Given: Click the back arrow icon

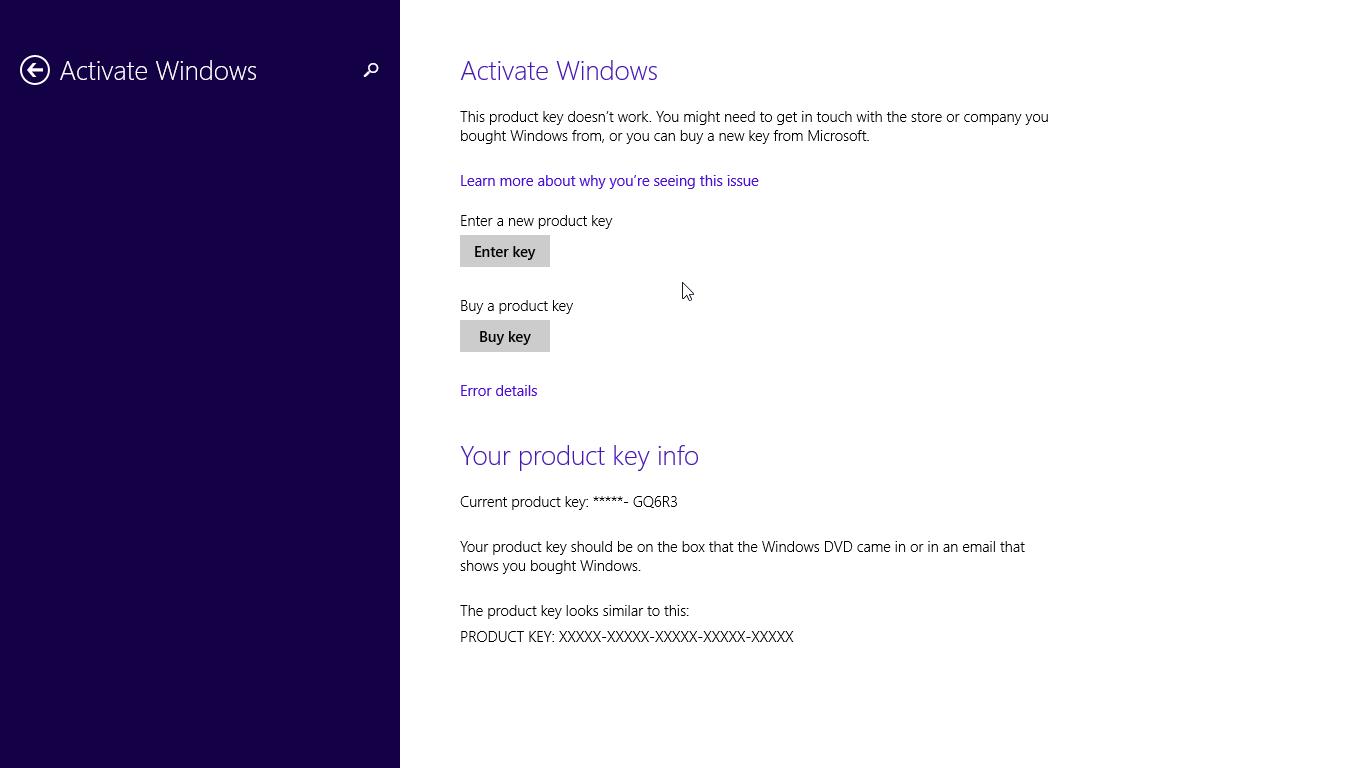Looking at the screenshot, I should pos(35,70).
